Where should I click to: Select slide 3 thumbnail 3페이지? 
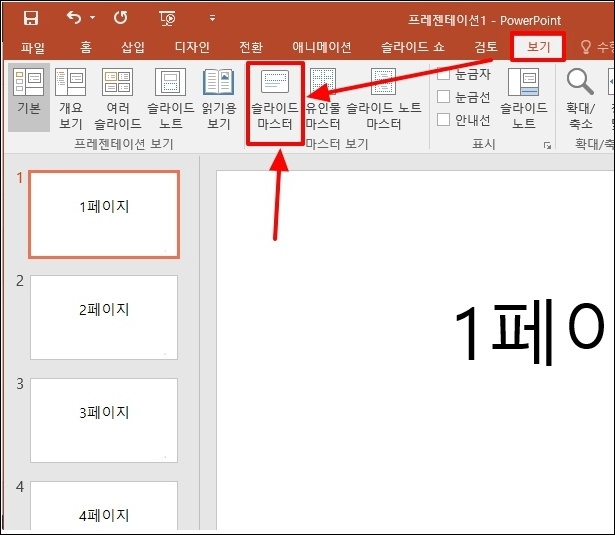(104, 420)
